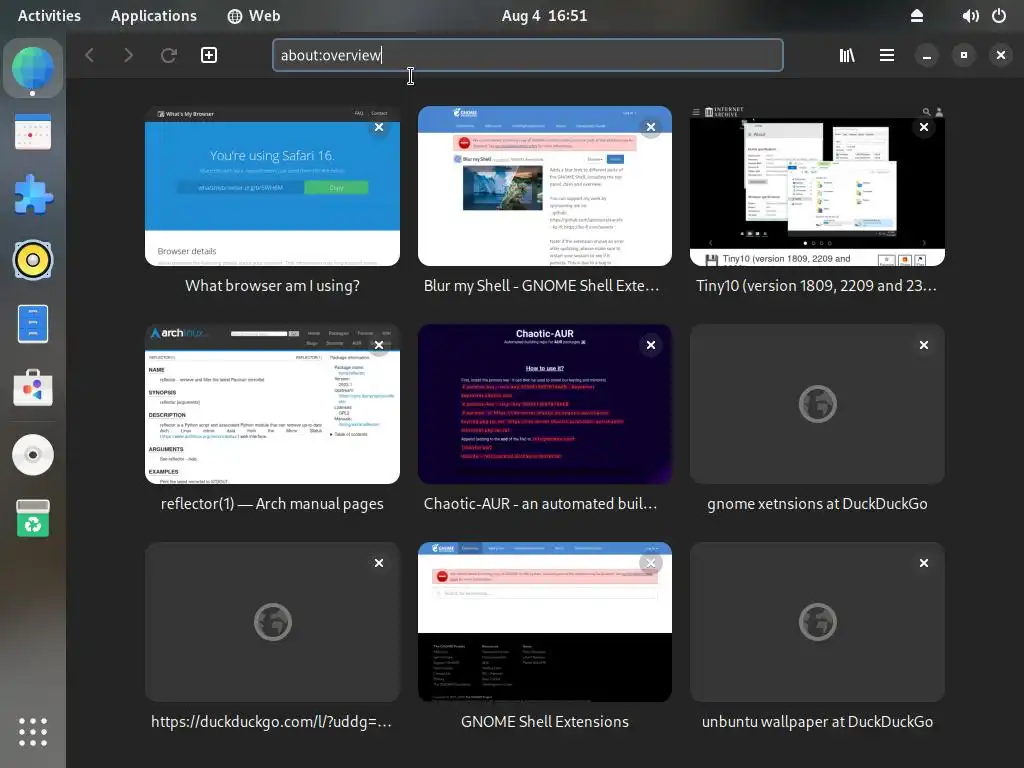
Task: Click the 'Blur my Shell - GNOME Shell Exte…' title
Action: point(541,286)
